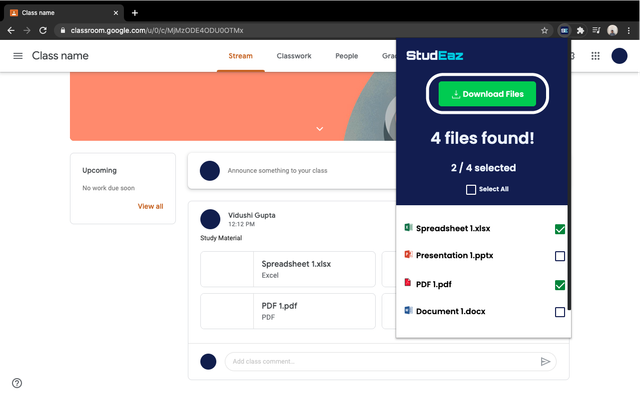Click the Excel icon beside Spreadsheet 1.xlsx

tap(408, 227)
